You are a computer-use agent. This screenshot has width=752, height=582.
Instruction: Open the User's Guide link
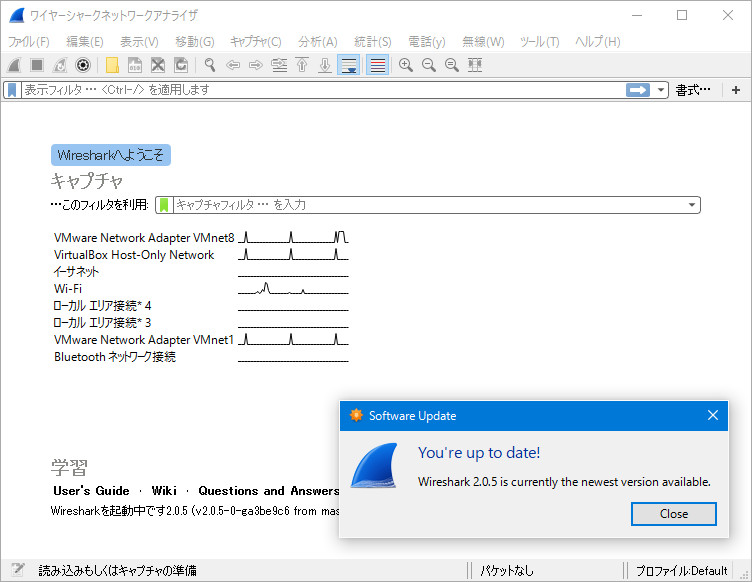91,491
